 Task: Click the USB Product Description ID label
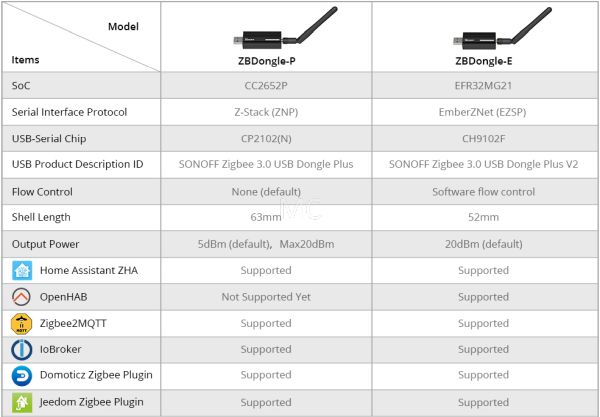(78, 165)
